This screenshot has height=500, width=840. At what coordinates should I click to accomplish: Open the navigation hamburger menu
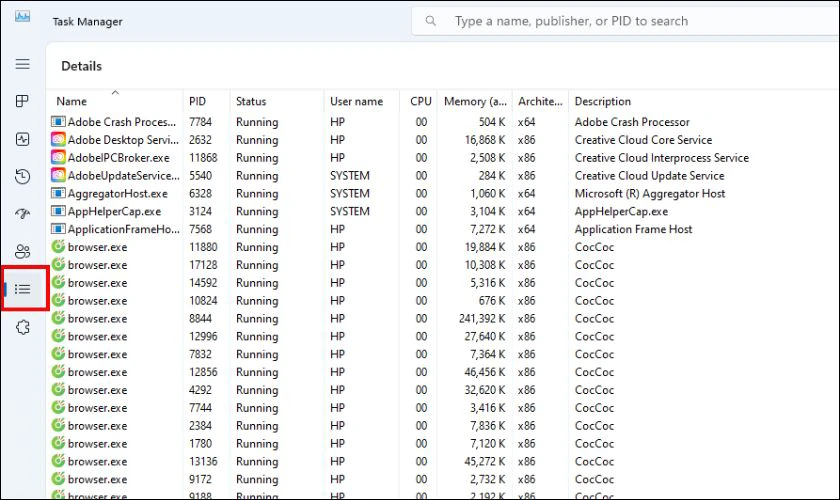22,64
